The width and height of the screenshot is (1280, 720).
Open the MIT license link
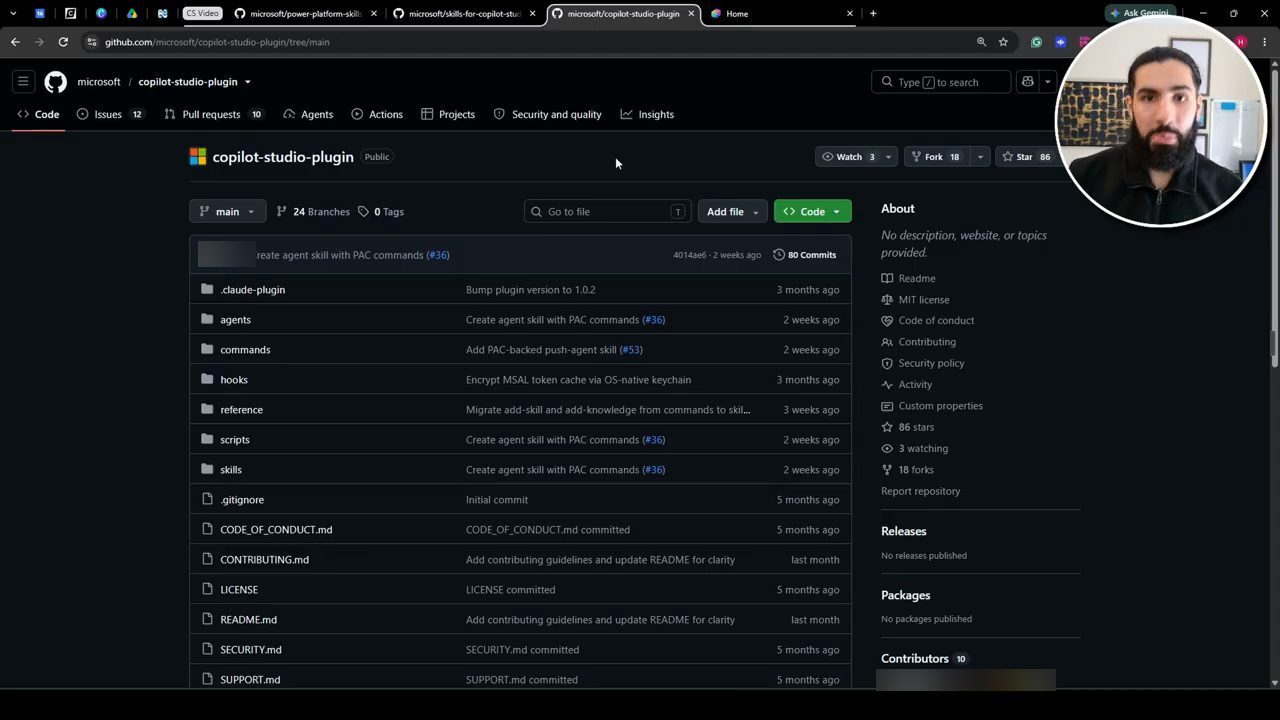(x=924, y=300)
